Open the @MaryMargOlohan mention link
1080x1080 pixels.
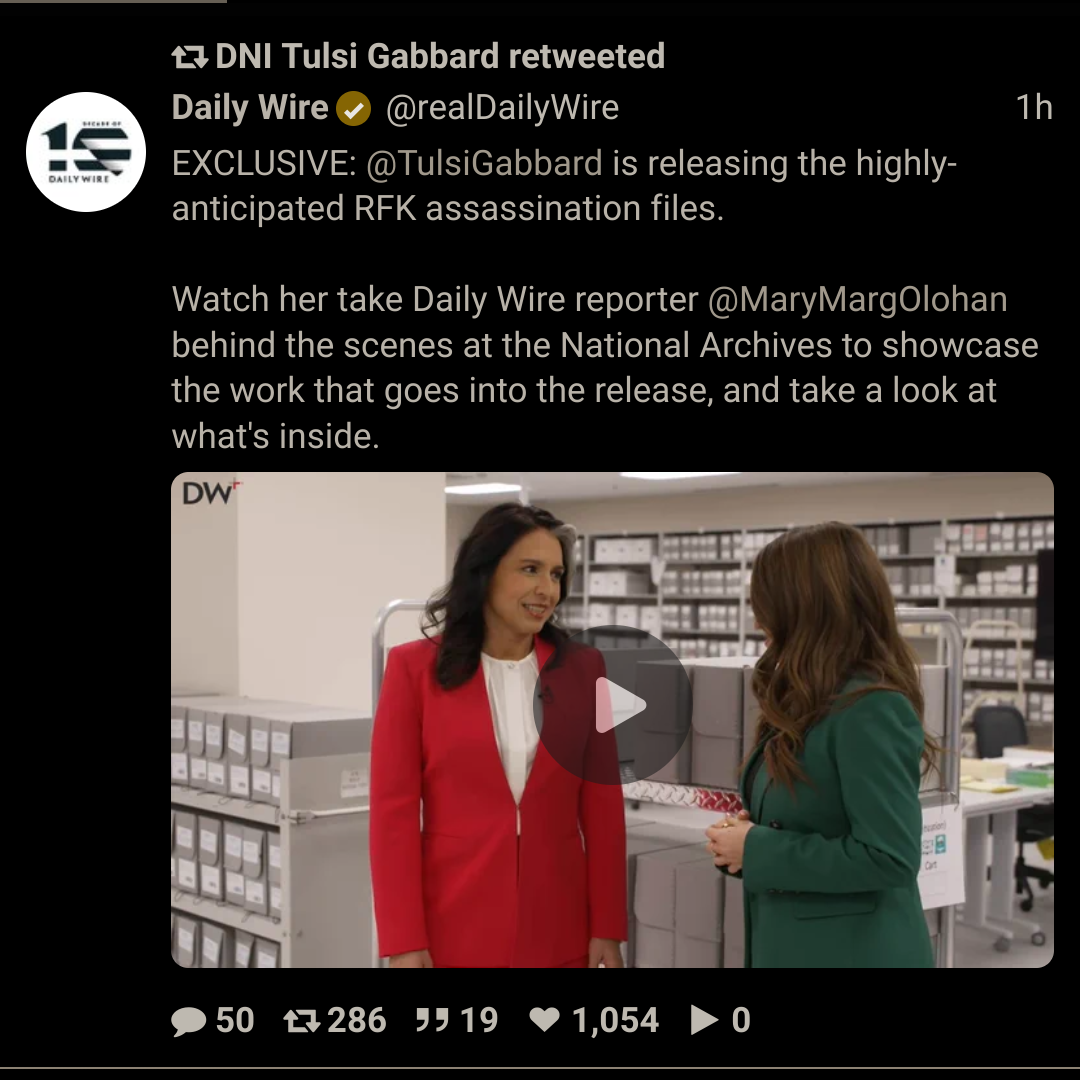[x=858, y=300]
